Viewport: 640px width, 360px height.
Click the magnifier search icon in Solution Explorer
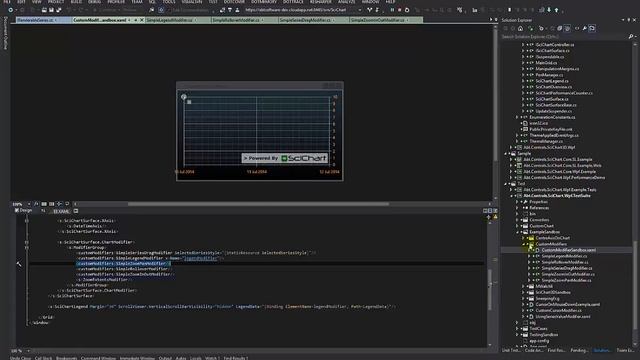point(631,37)
